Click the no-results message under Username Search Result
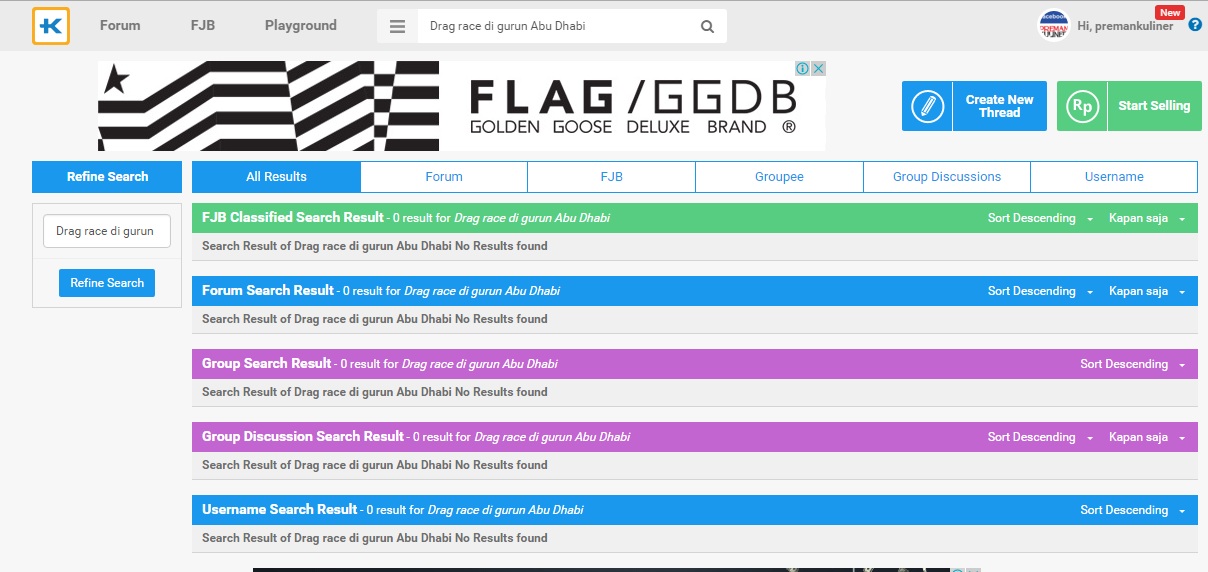Image resolution: width=1208 pixels, height=572 pixels. pyautogui.click(x=375, y=538)
